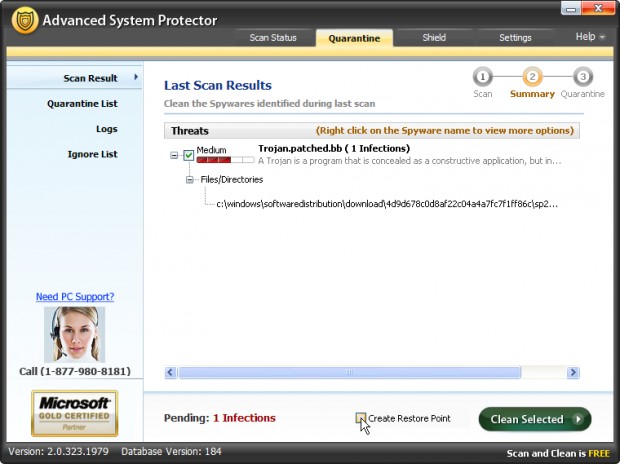620x464 pixels.
Task: Click the Pending: 1 Infections status text
Action: coord(220,418)
